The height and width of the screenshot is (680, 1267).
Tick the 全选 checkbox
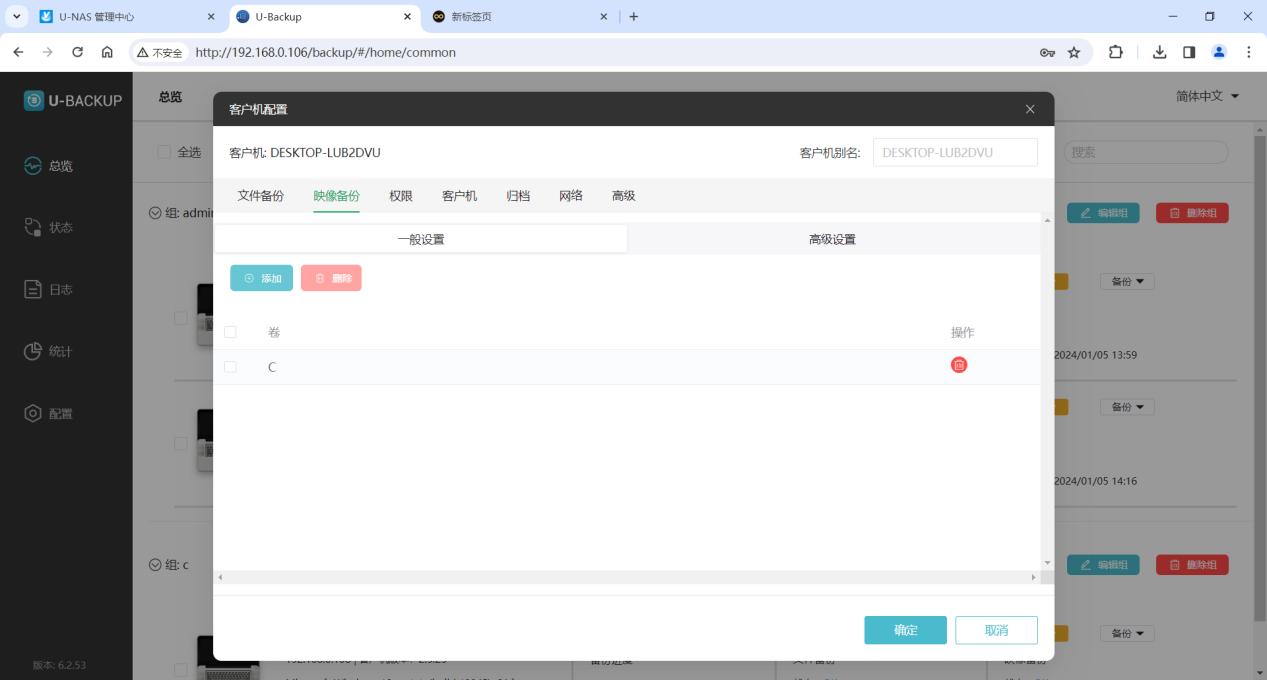click(x=164, y=152)
